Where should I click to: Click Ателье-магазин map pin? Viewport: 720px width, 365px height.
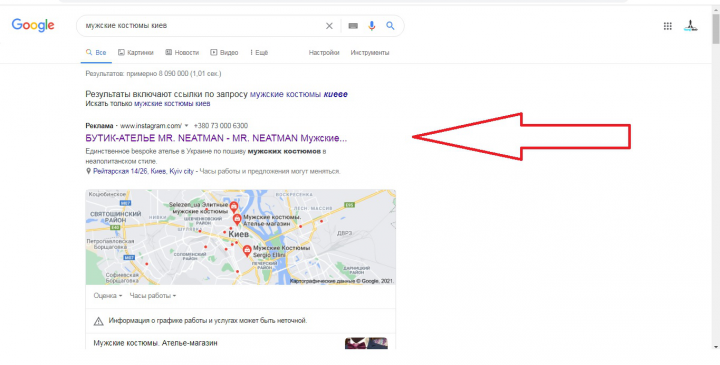[237, 219]
